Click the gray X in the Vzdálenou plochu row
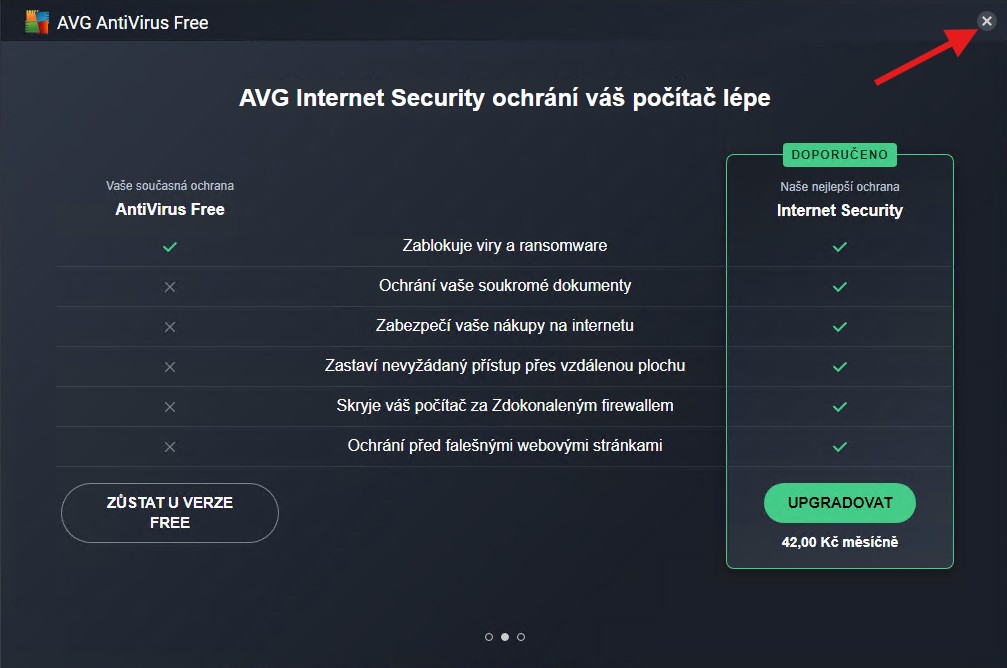Viewport: 1007px width, 668px height. pyautogui.click(x=170, y=366)
